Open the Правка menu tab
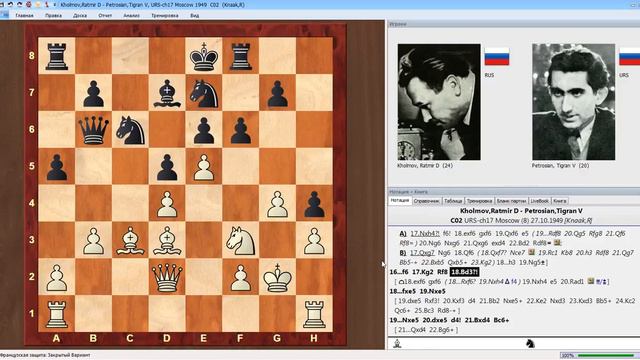 [53, 16]
